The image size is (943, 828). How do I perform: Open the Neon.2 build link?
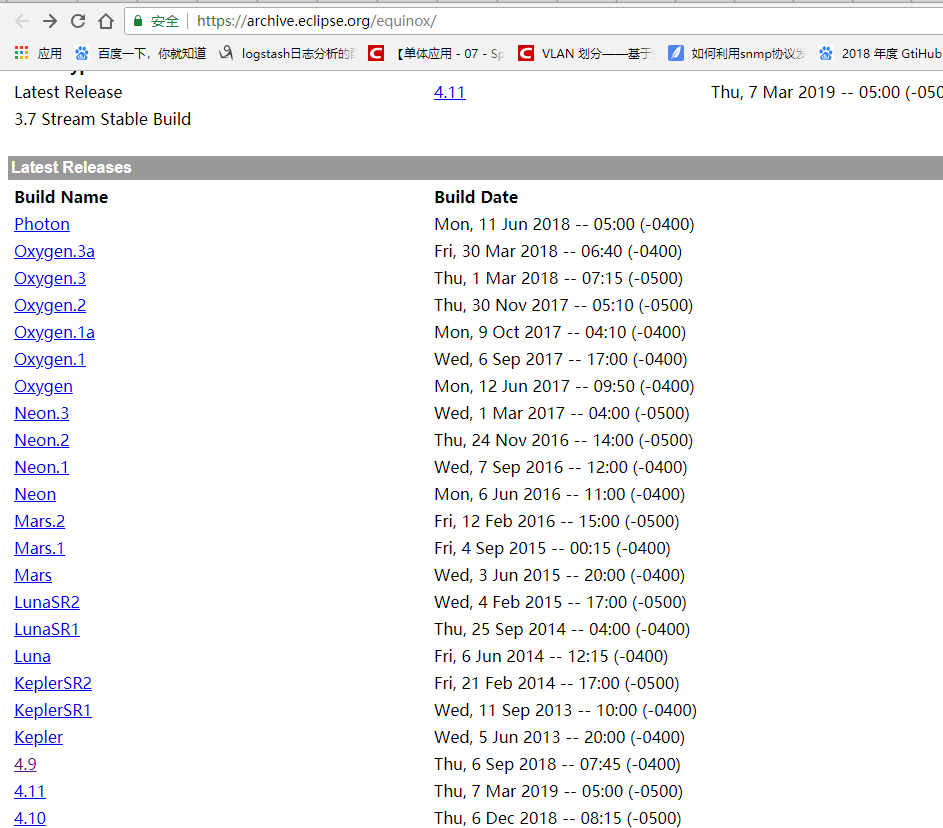[x=41, y=440]
